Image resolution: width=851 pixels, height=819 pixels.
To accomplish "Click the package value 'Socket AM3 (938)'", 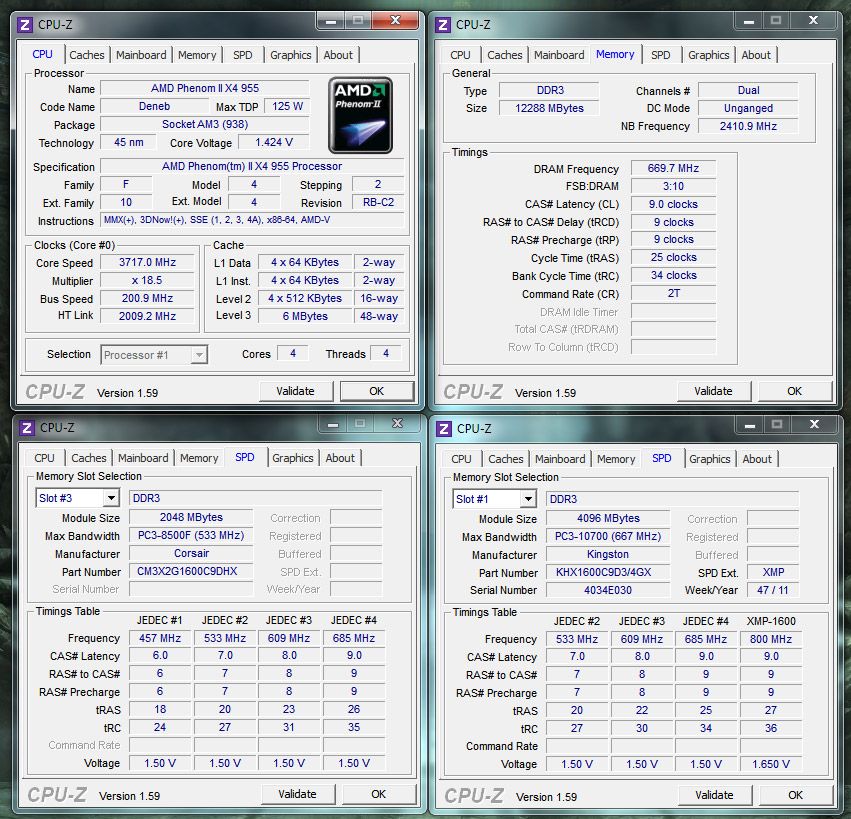I will tap(205, 124).
